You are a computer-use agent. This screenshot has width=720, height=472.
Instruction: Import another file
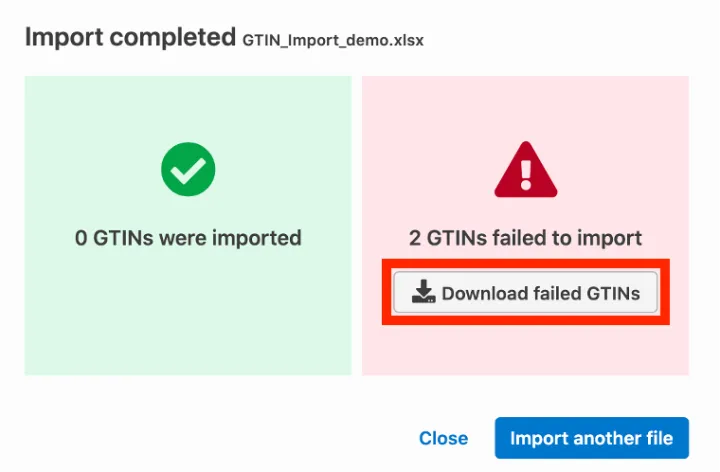click(591, 438)
